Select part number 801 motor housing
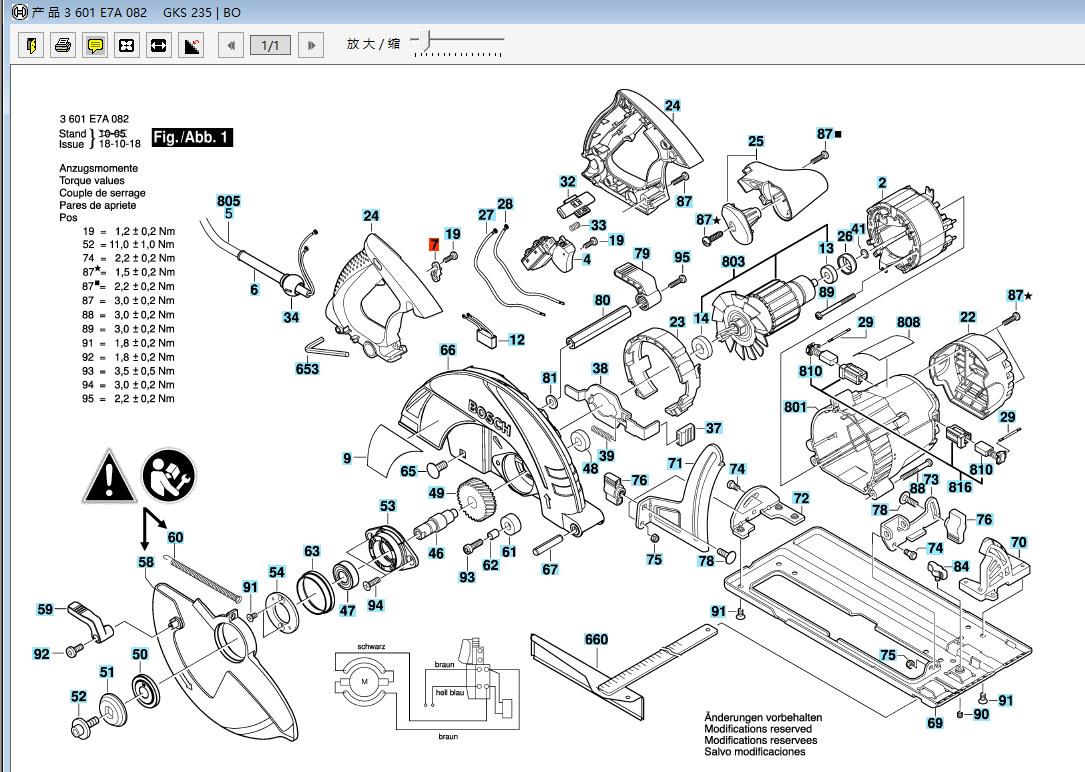Image resolution: width=1085 pixels, height=772 pixels. coord(796,407)
